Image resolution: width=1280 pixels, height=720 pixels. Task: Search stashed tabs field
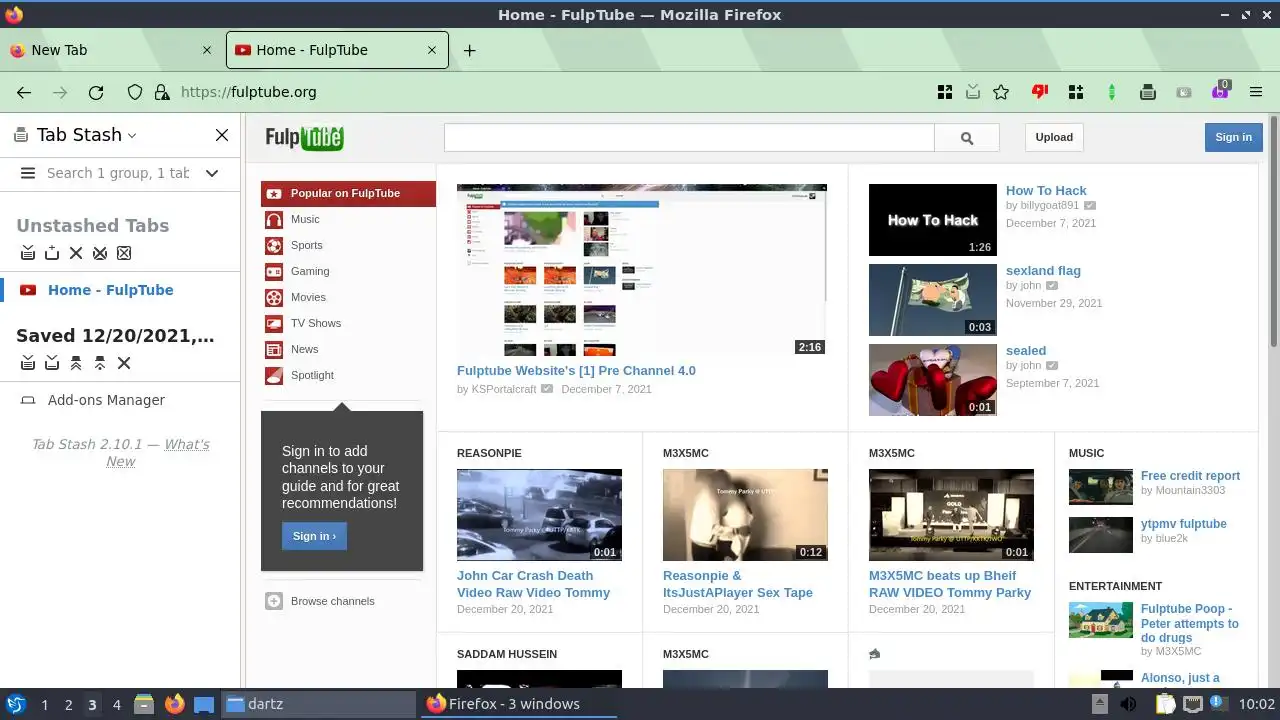click(118, 173)
